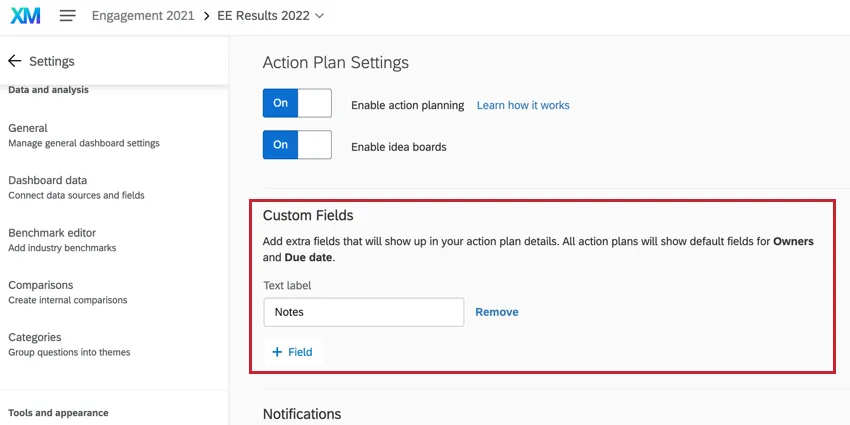Click the XM logo icon

[x=26, y=16]
